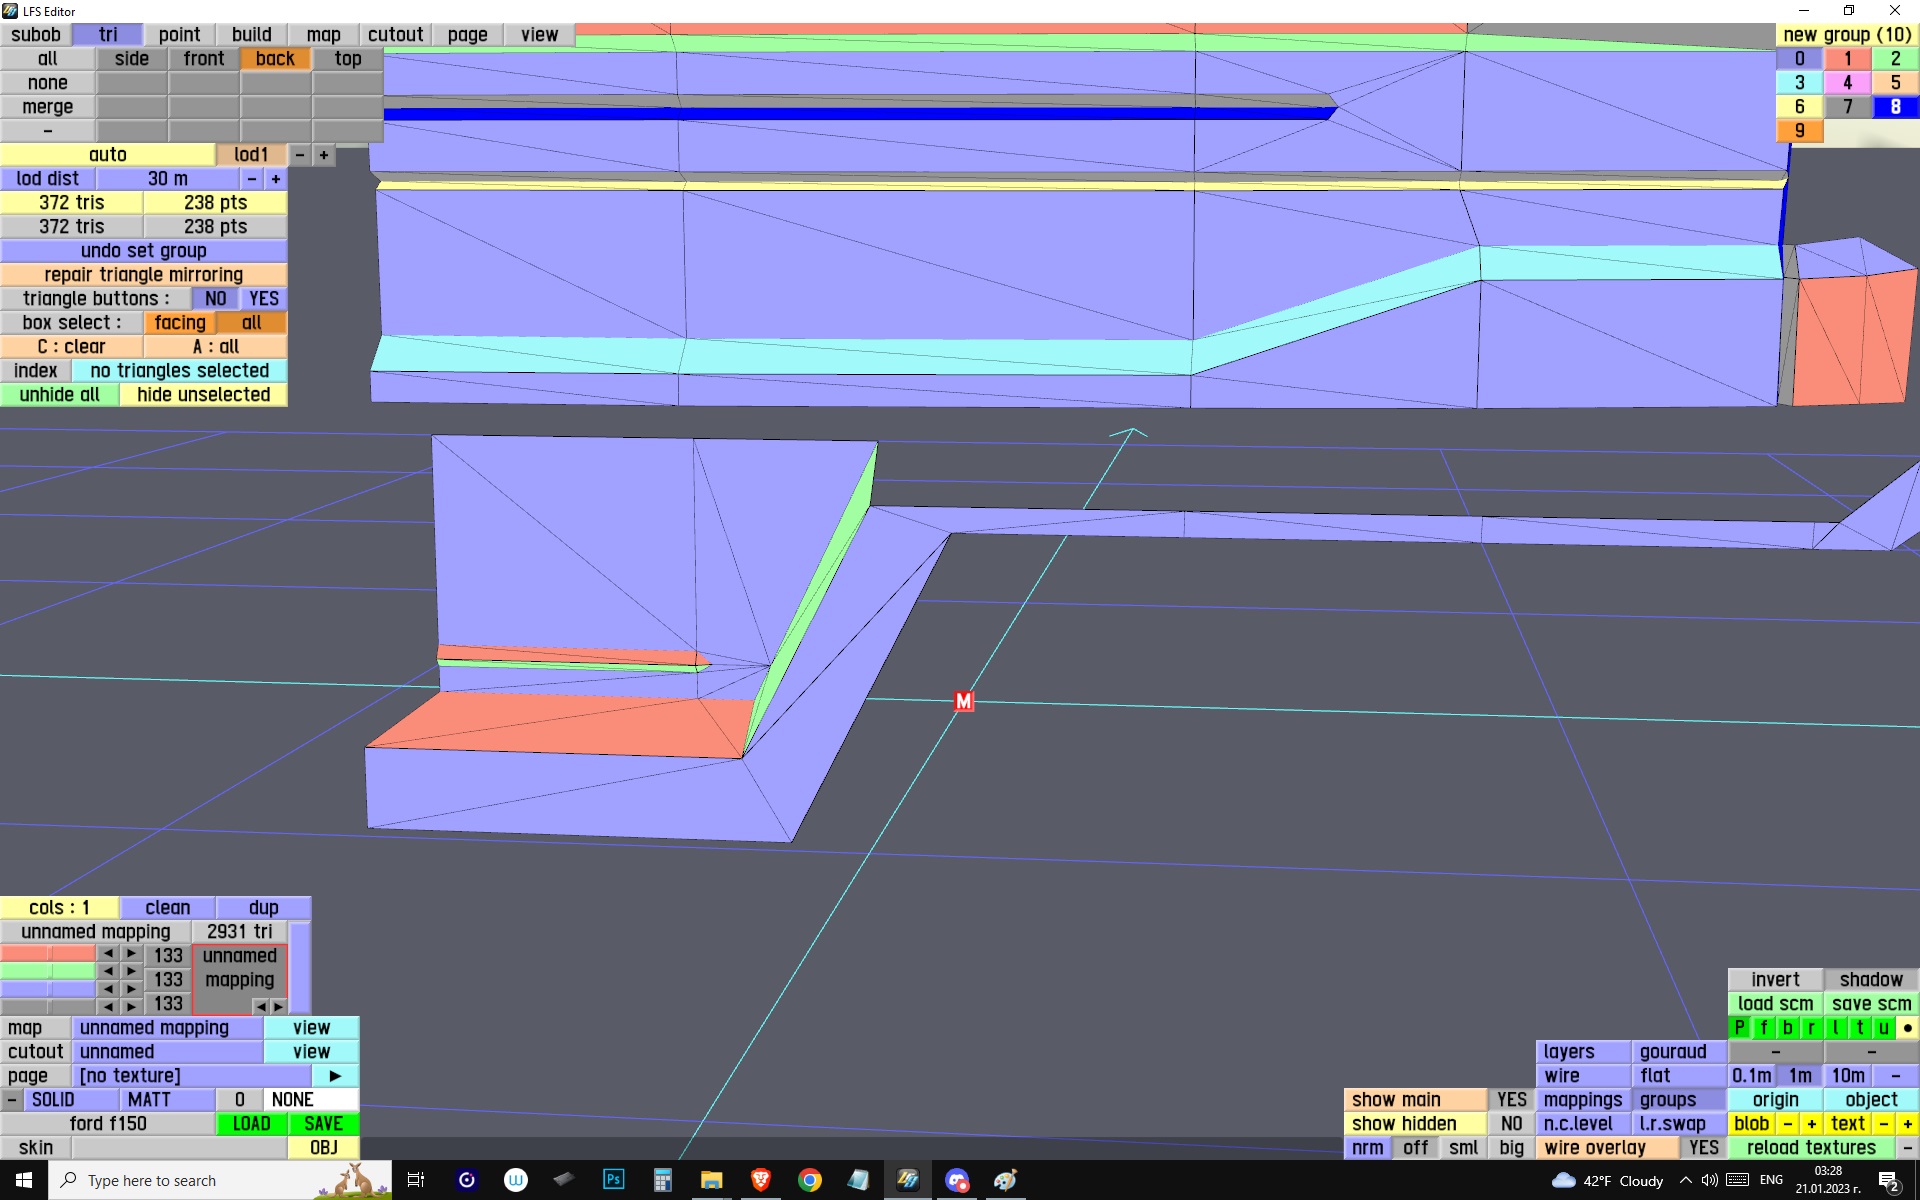
Task: Expand the page texture arrow
Action: coord(335,1075)
